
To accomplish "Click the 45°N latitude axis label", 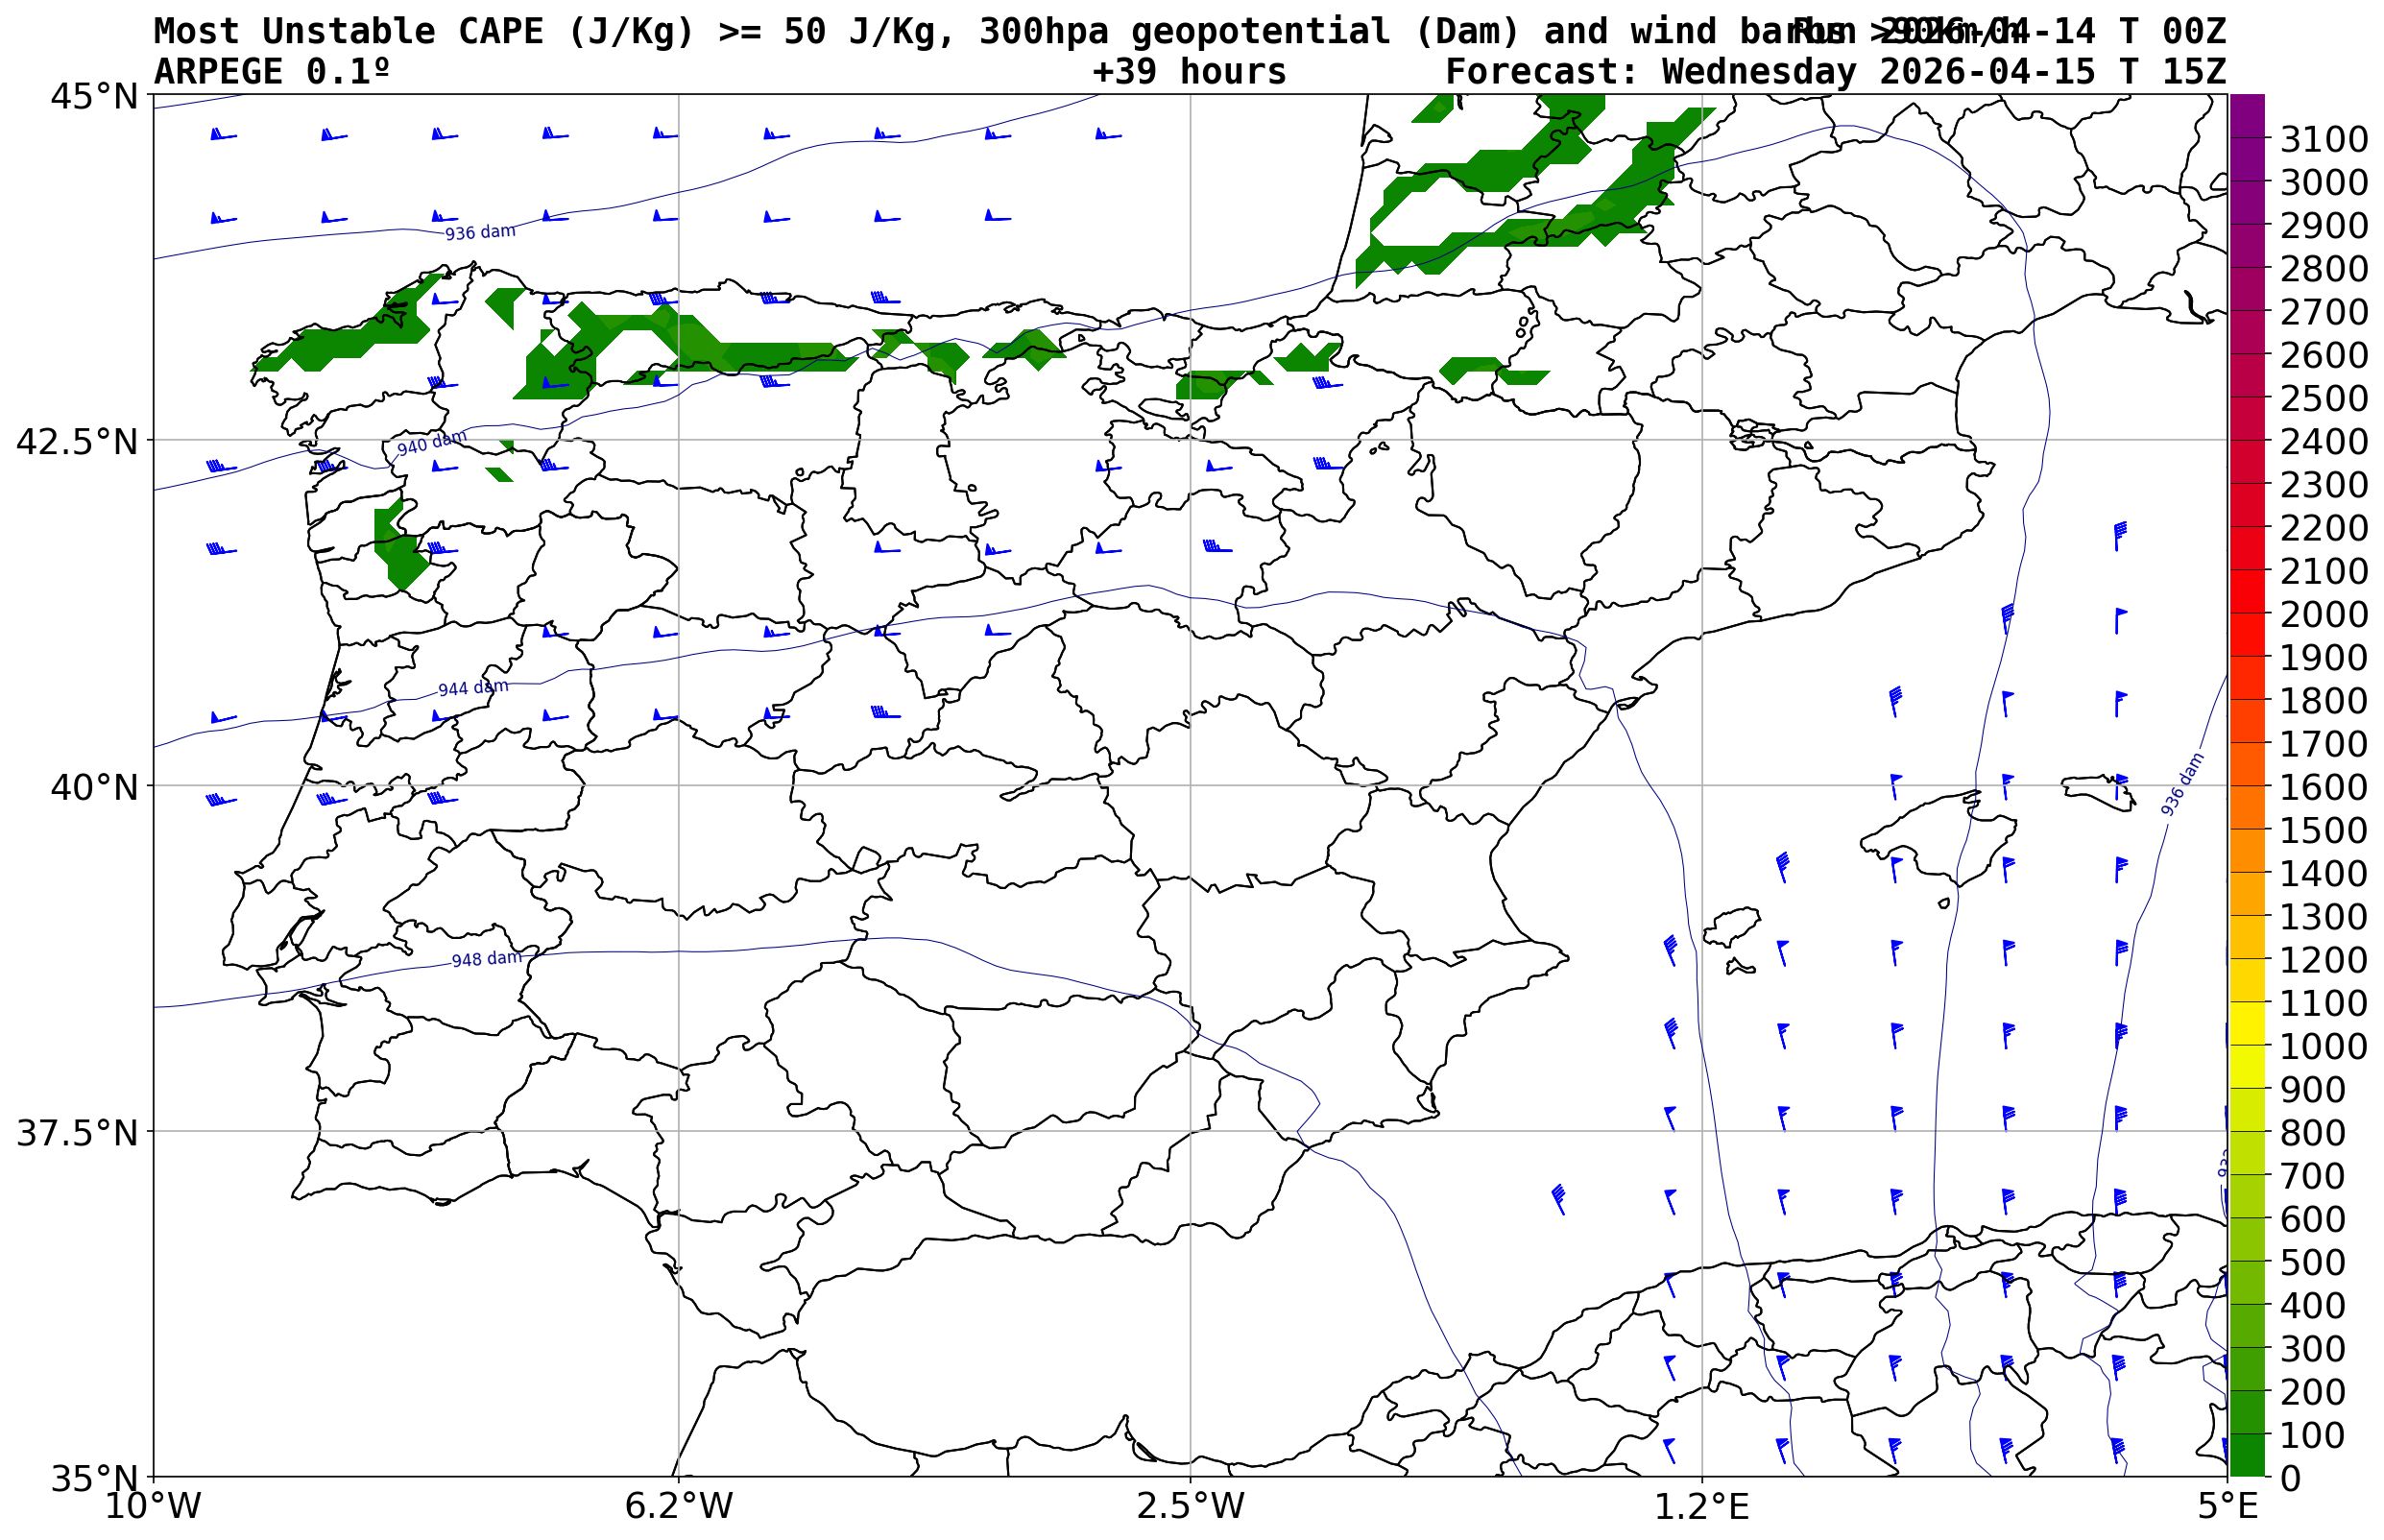I will [94, 97].
